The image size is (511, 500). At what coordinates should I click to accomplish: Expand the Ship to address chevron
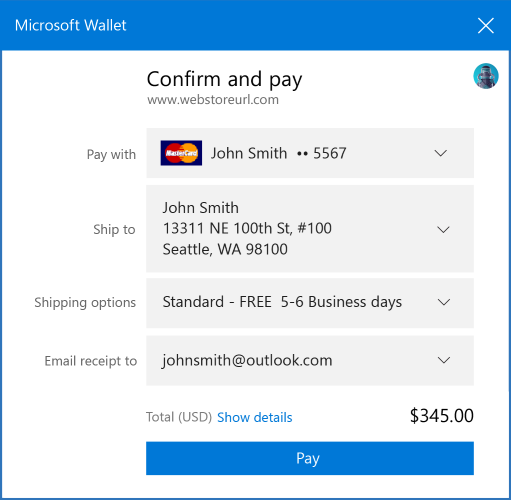443,229
